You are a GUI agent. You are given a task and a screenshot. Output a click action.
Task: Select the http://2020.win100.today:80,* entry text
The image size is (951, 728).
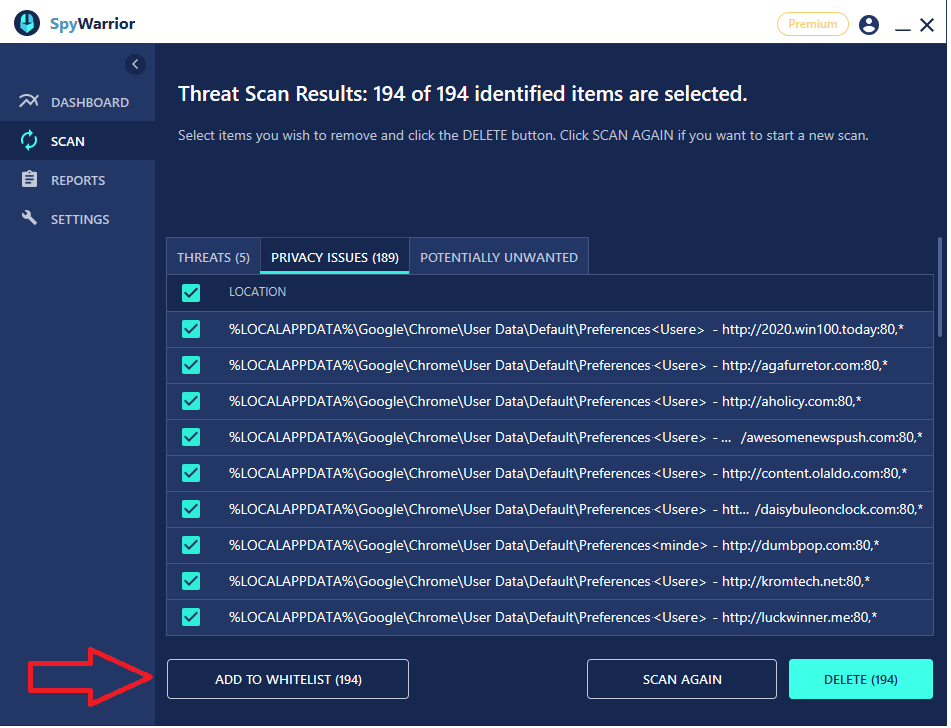click(x=813, y=329)
